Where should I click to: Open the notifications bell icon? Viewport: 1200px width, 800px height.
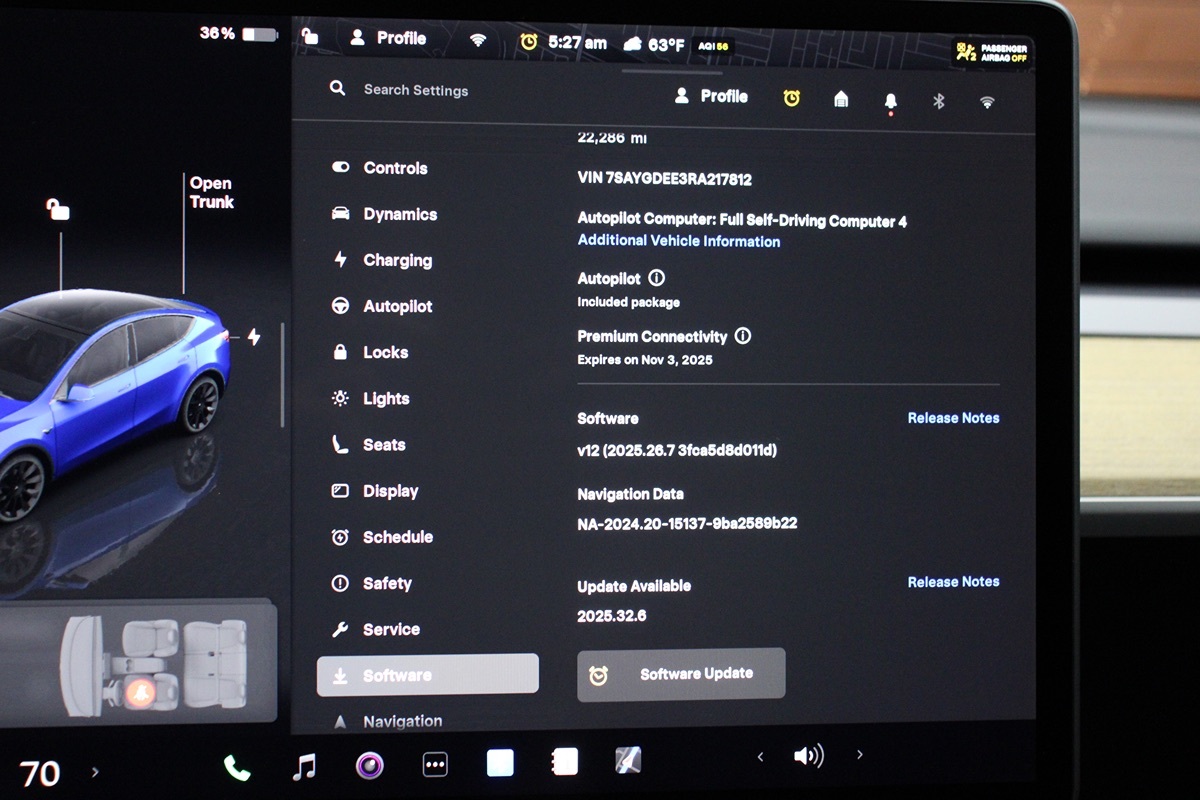point(890,101)
